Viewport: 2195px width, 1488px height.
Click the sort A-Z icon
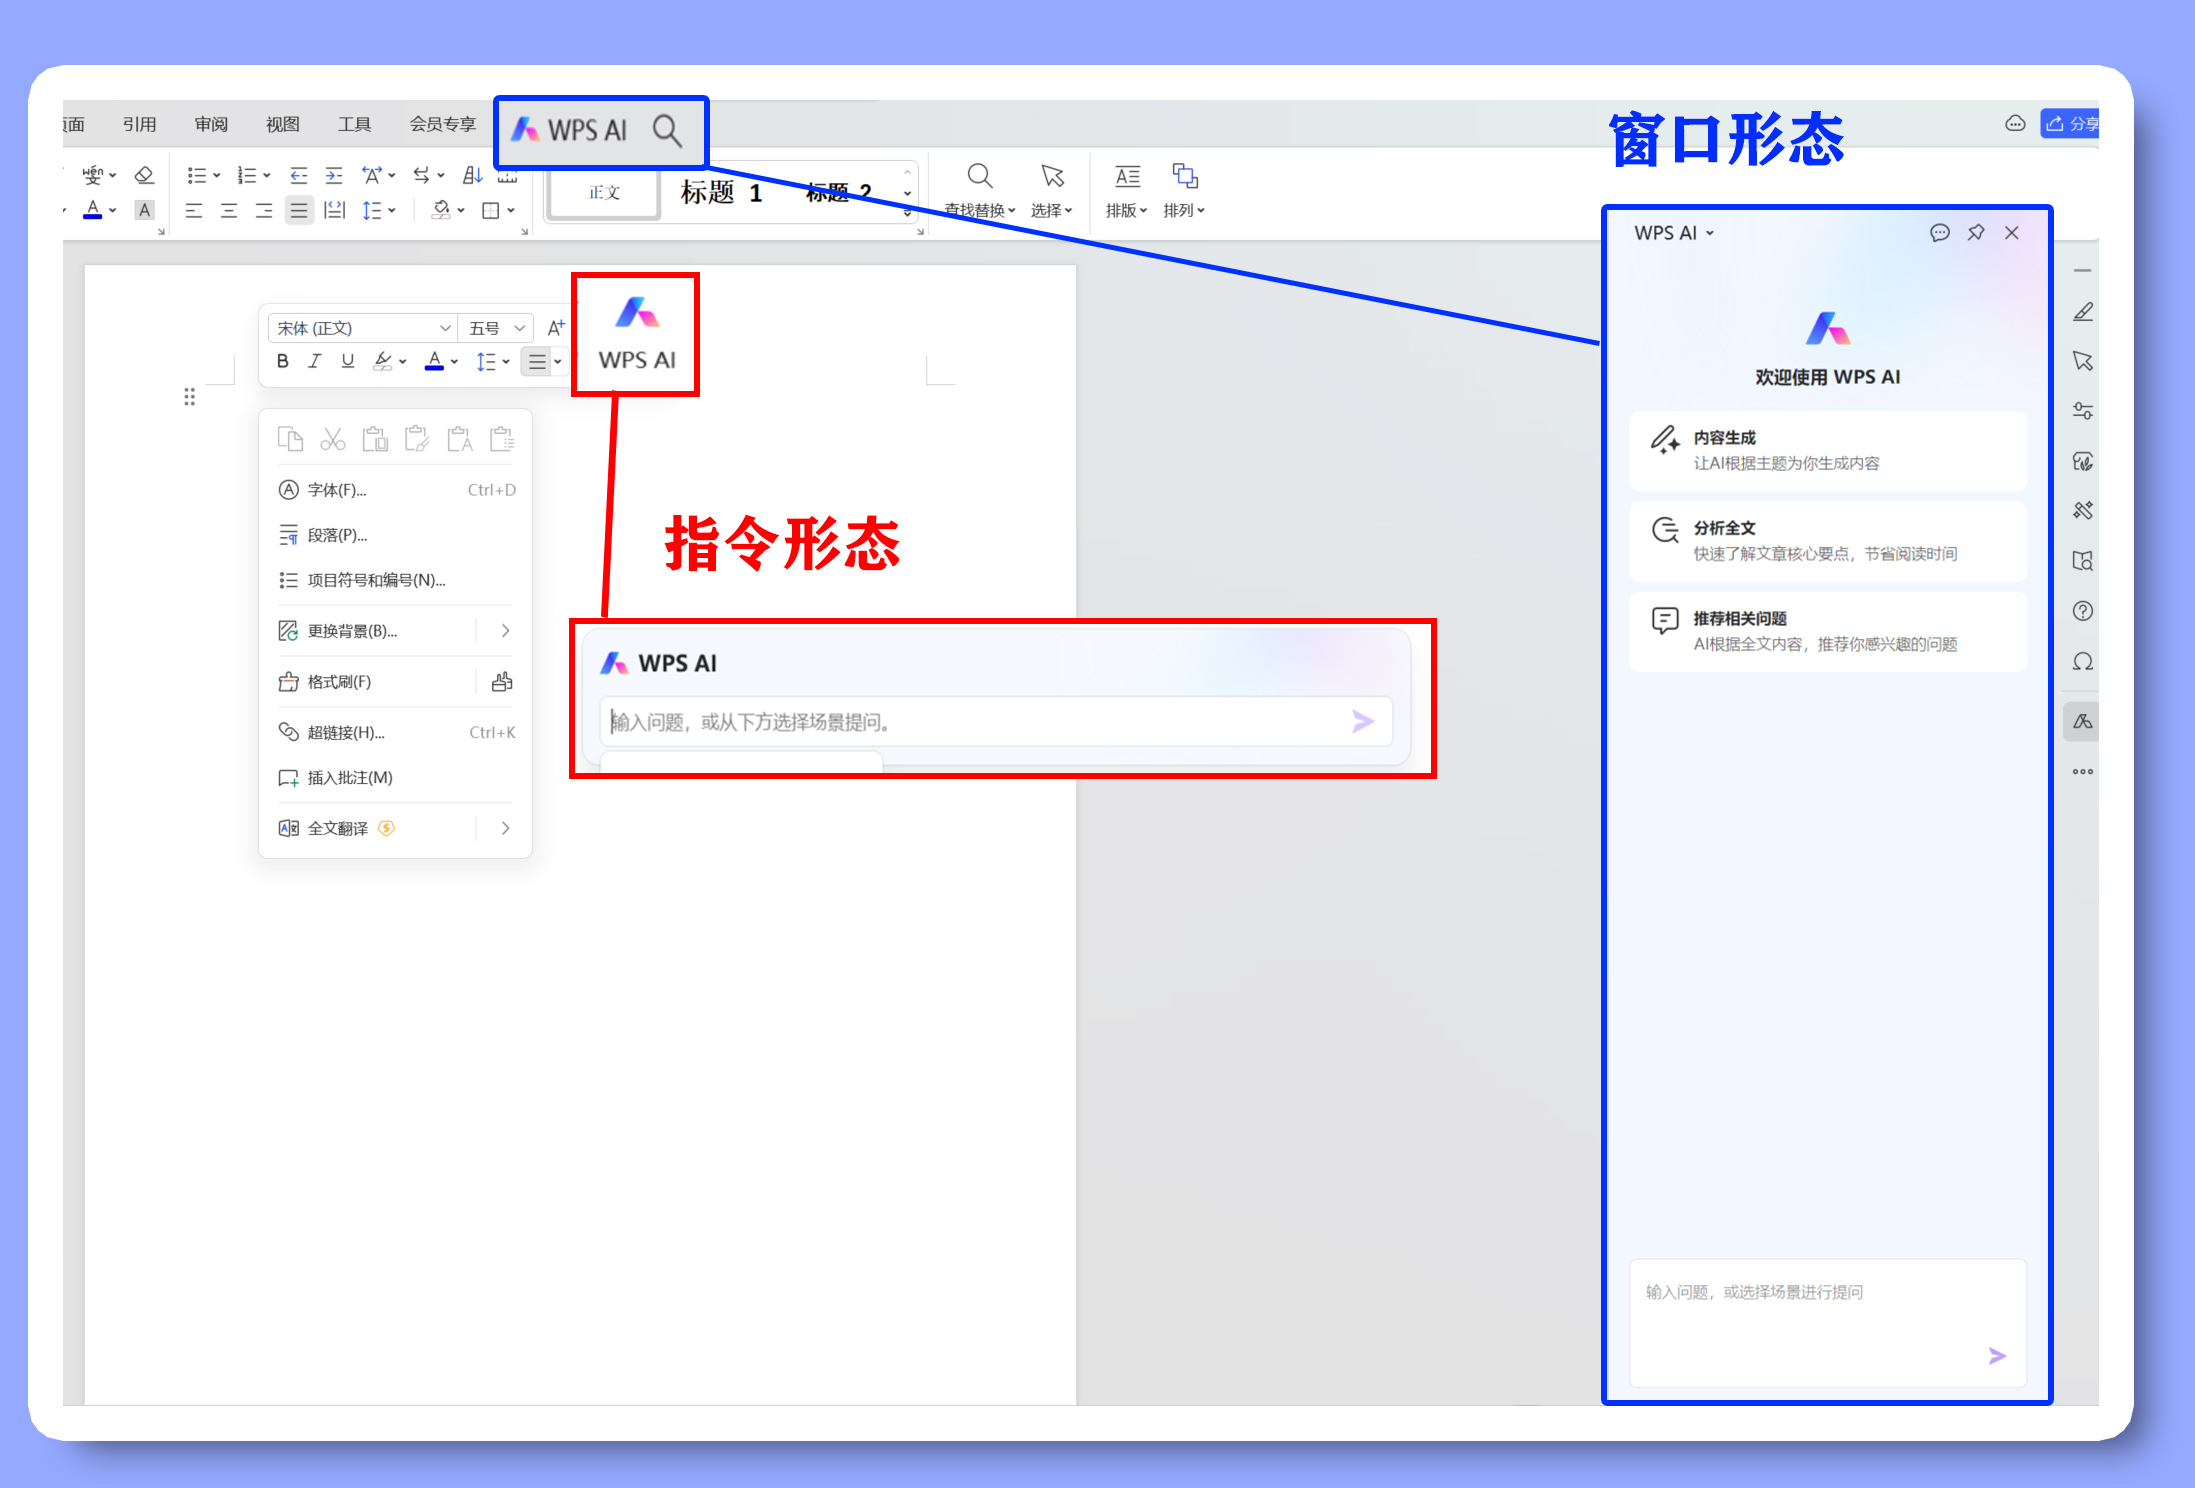pos(472,175)
